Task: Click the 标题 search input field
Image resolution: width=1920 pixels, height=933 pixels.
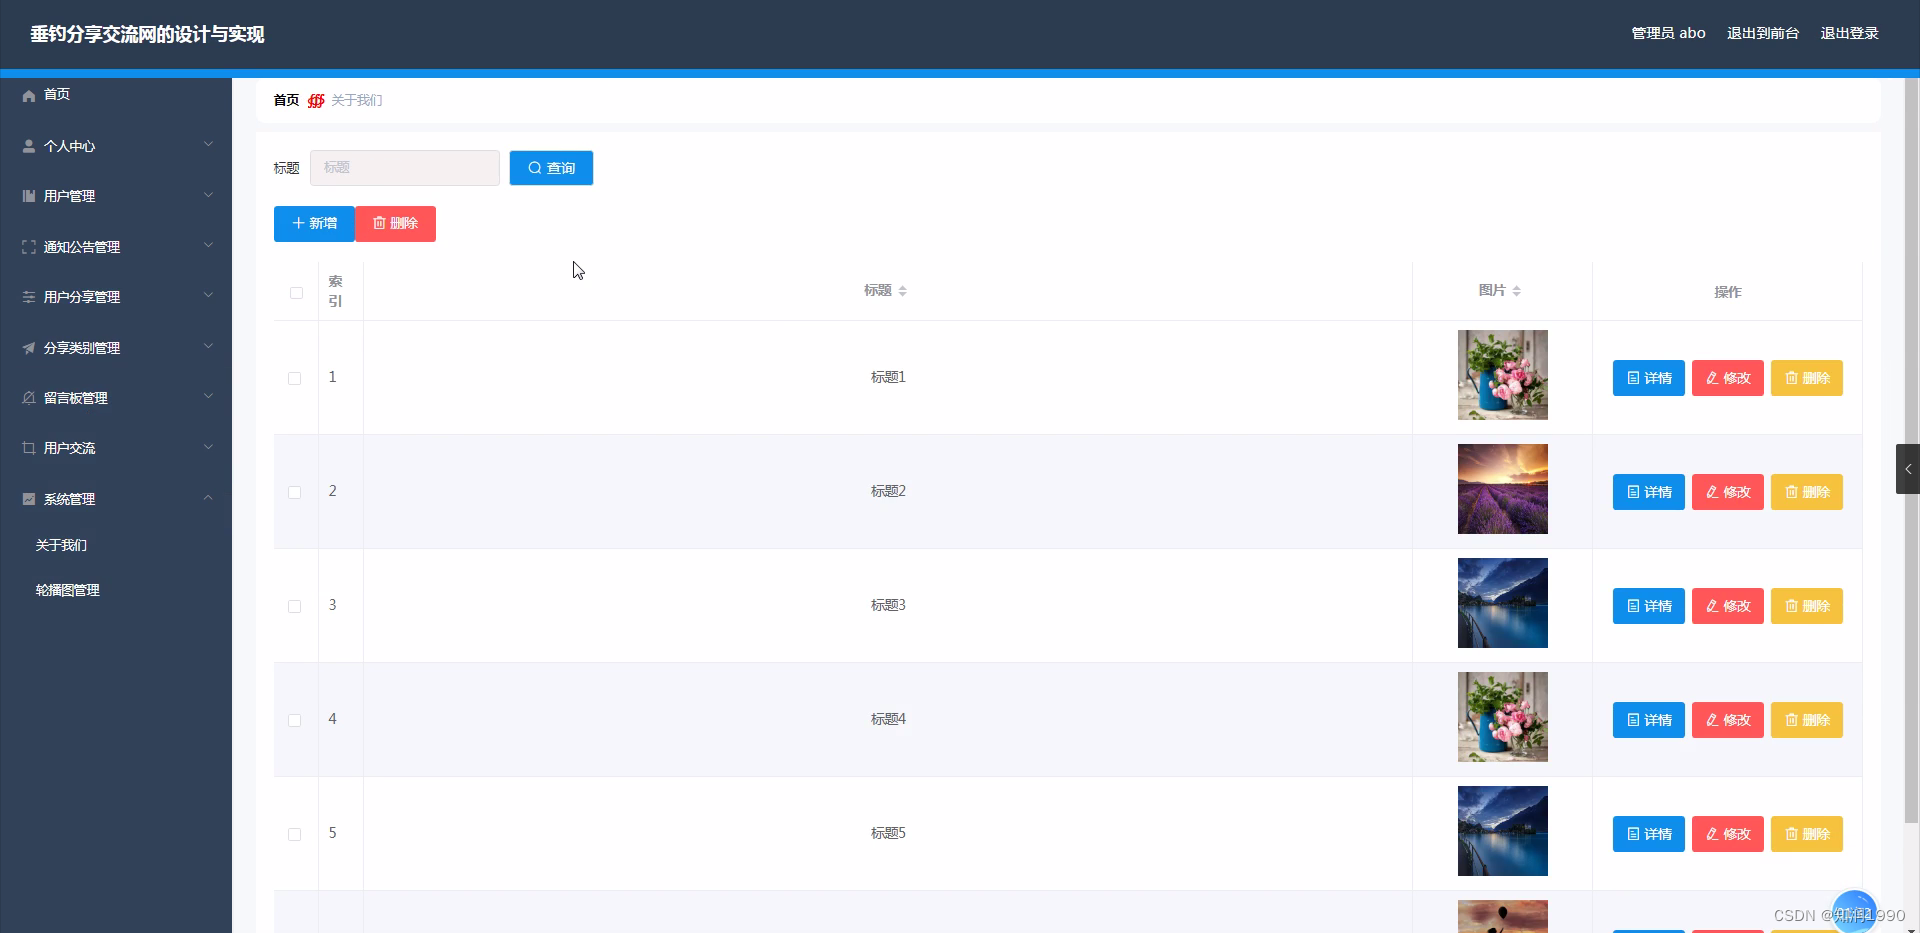Action: pos(404,167)
